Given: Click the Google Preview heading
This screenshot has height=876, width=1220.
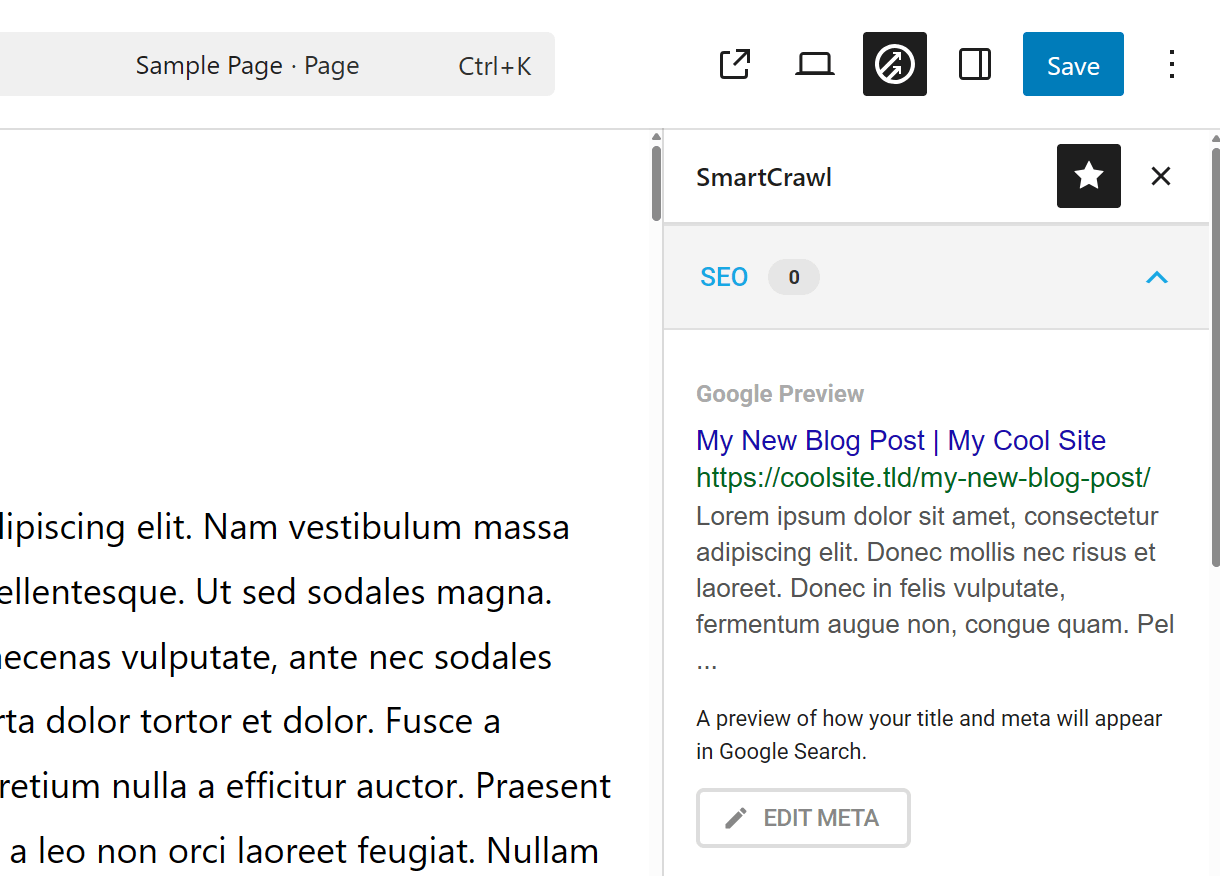Looking at the screenshot, I should (x=780, y=394).
